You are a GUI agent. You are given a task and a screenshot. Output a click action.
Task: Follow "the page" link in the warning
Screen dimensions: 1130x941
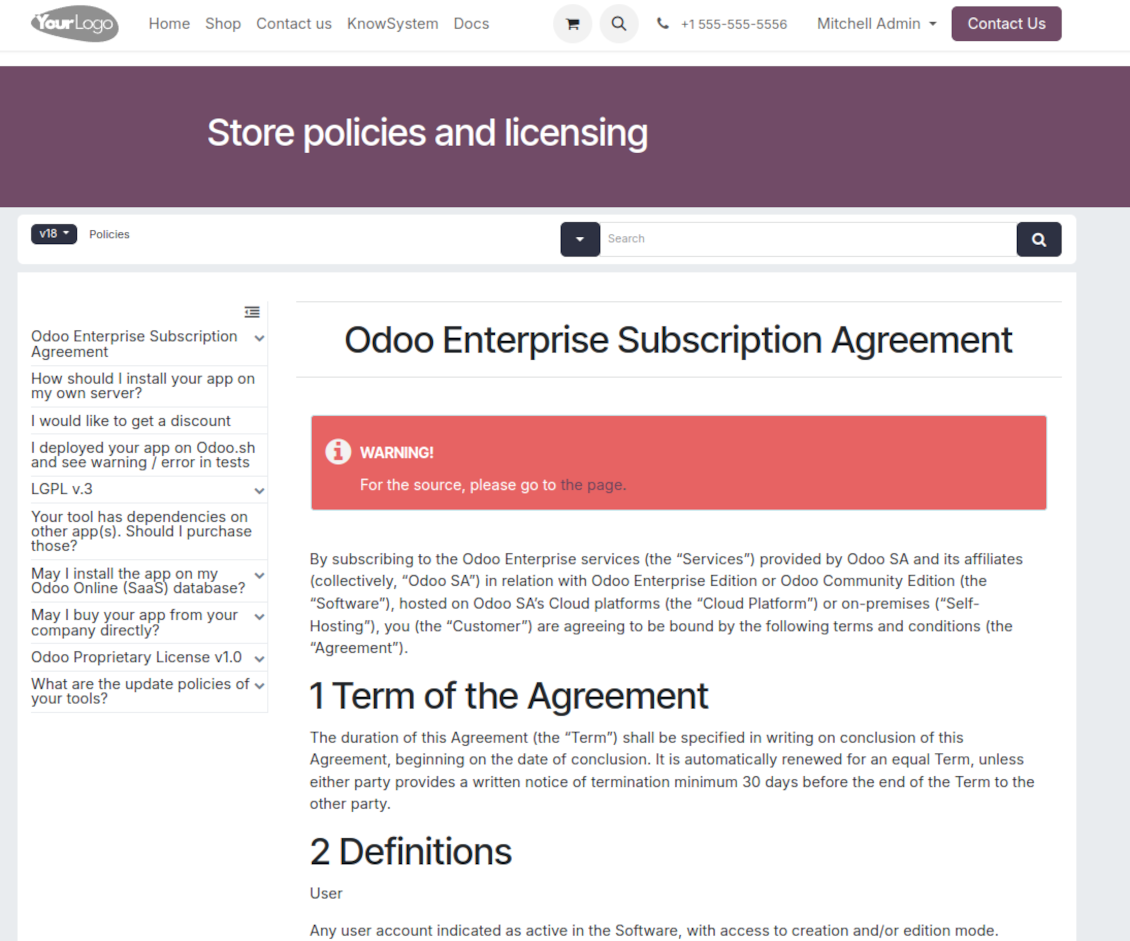[x=592, y=485]
